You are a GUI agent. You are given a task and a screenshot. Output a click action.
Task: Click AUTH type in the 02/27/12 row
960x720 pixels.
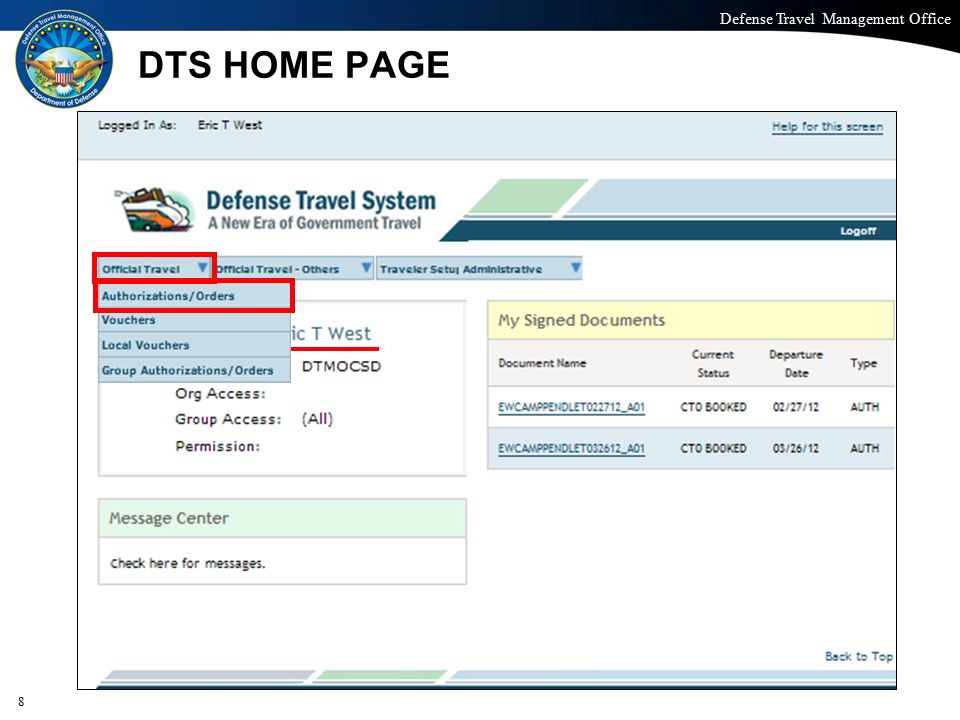pyautogui.click(x=864, y=407)
